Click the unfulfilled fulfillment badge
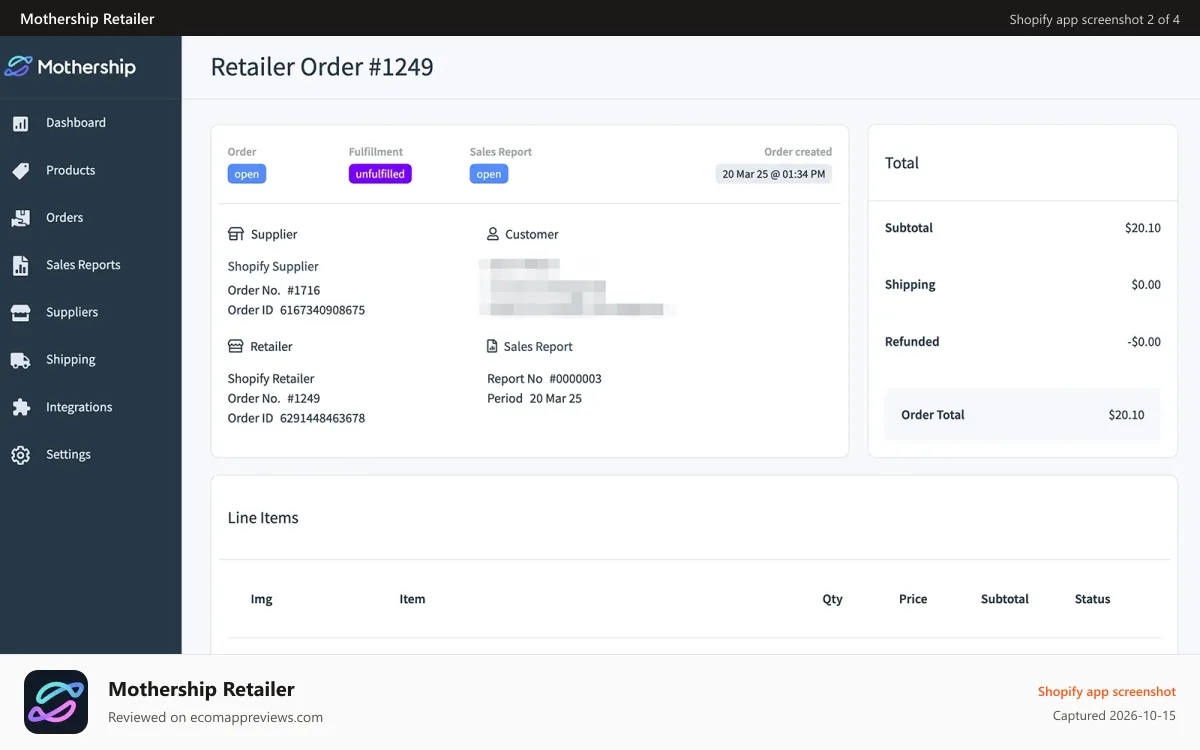This screenshot has width=1200, height=750. (x=380, y=174)
